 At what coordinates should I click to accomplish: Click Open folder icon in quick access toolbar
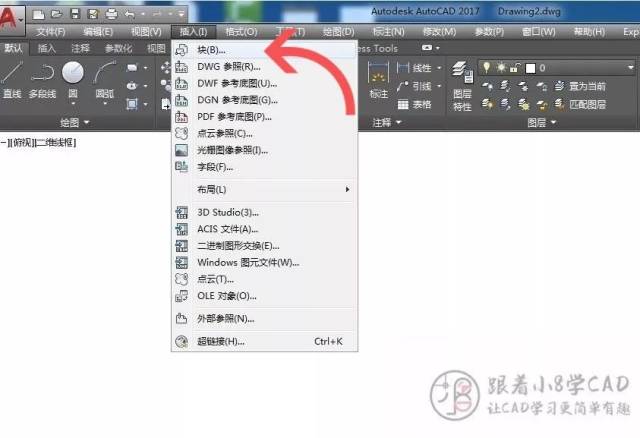pos(57,15)
